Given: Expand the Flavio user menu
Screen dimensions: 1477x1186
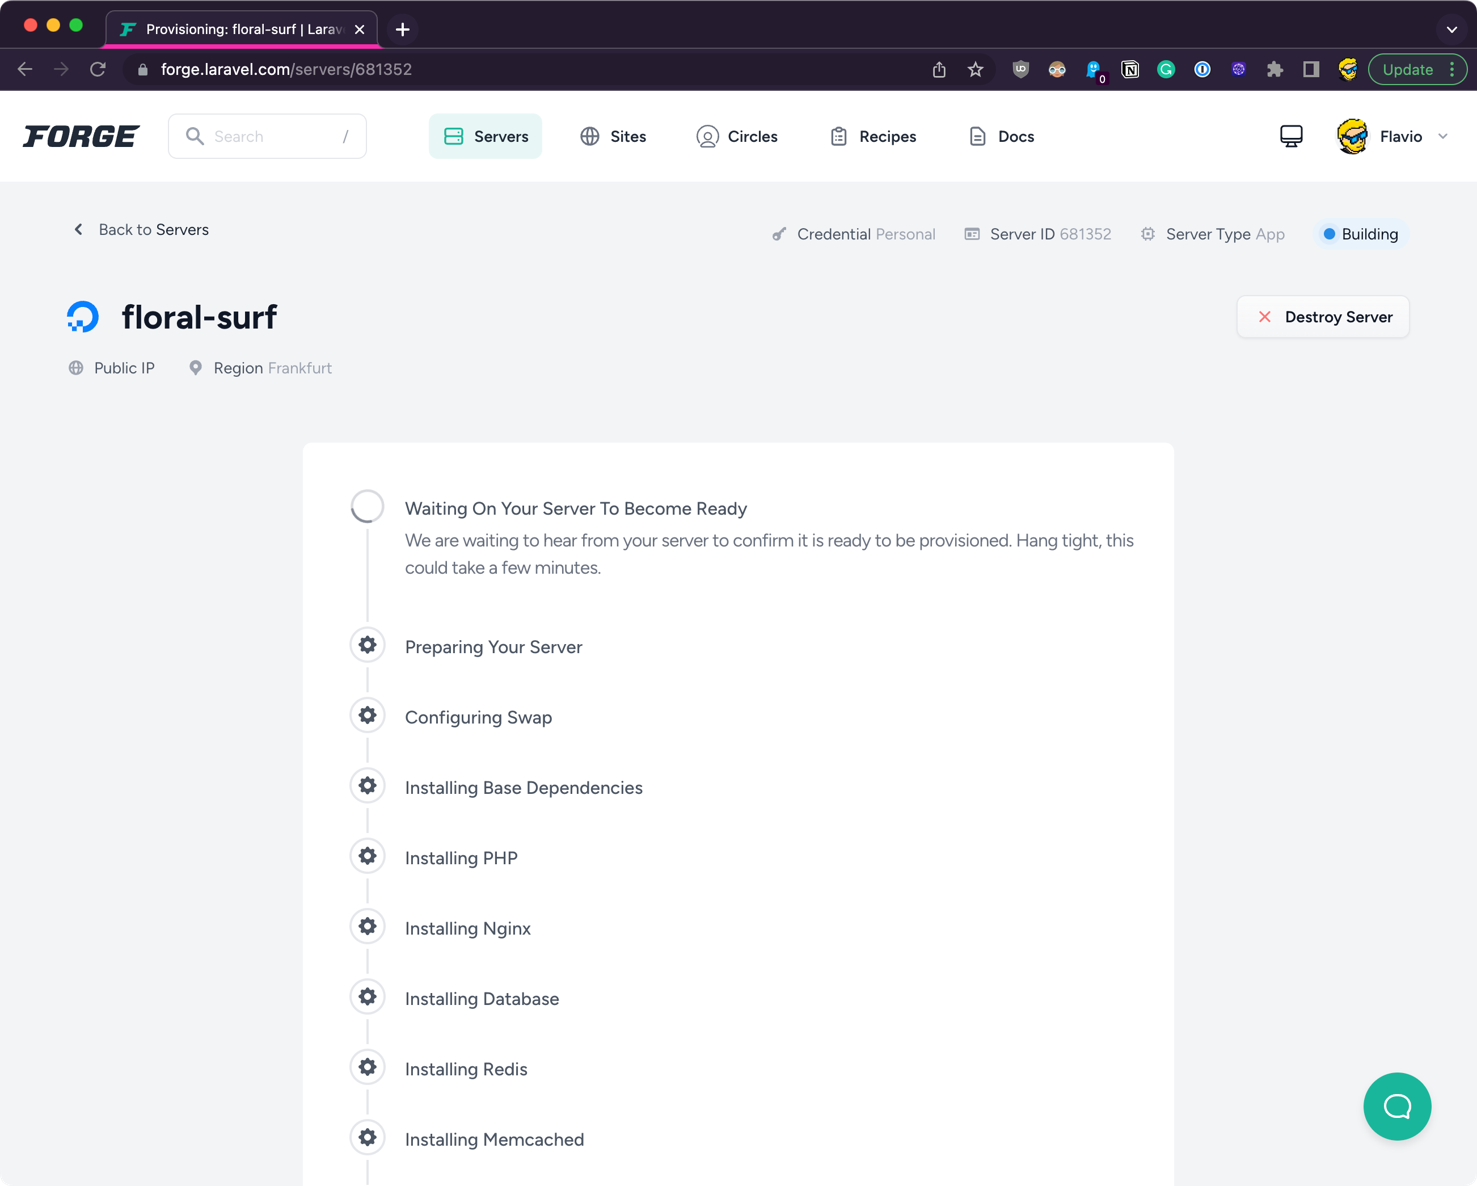Looking at the screenshot, I should tap(1394, 136).
